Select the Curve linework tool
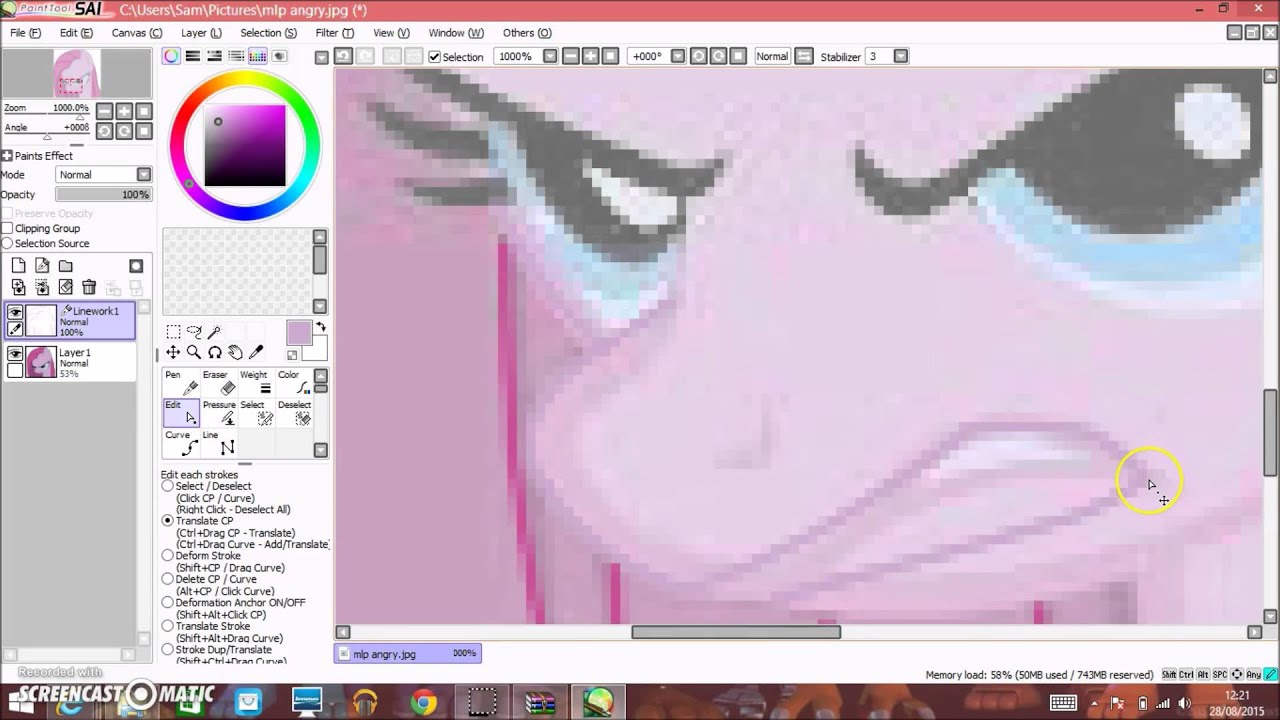Screen dimensions: 1280x720 (x=181, y=443)
